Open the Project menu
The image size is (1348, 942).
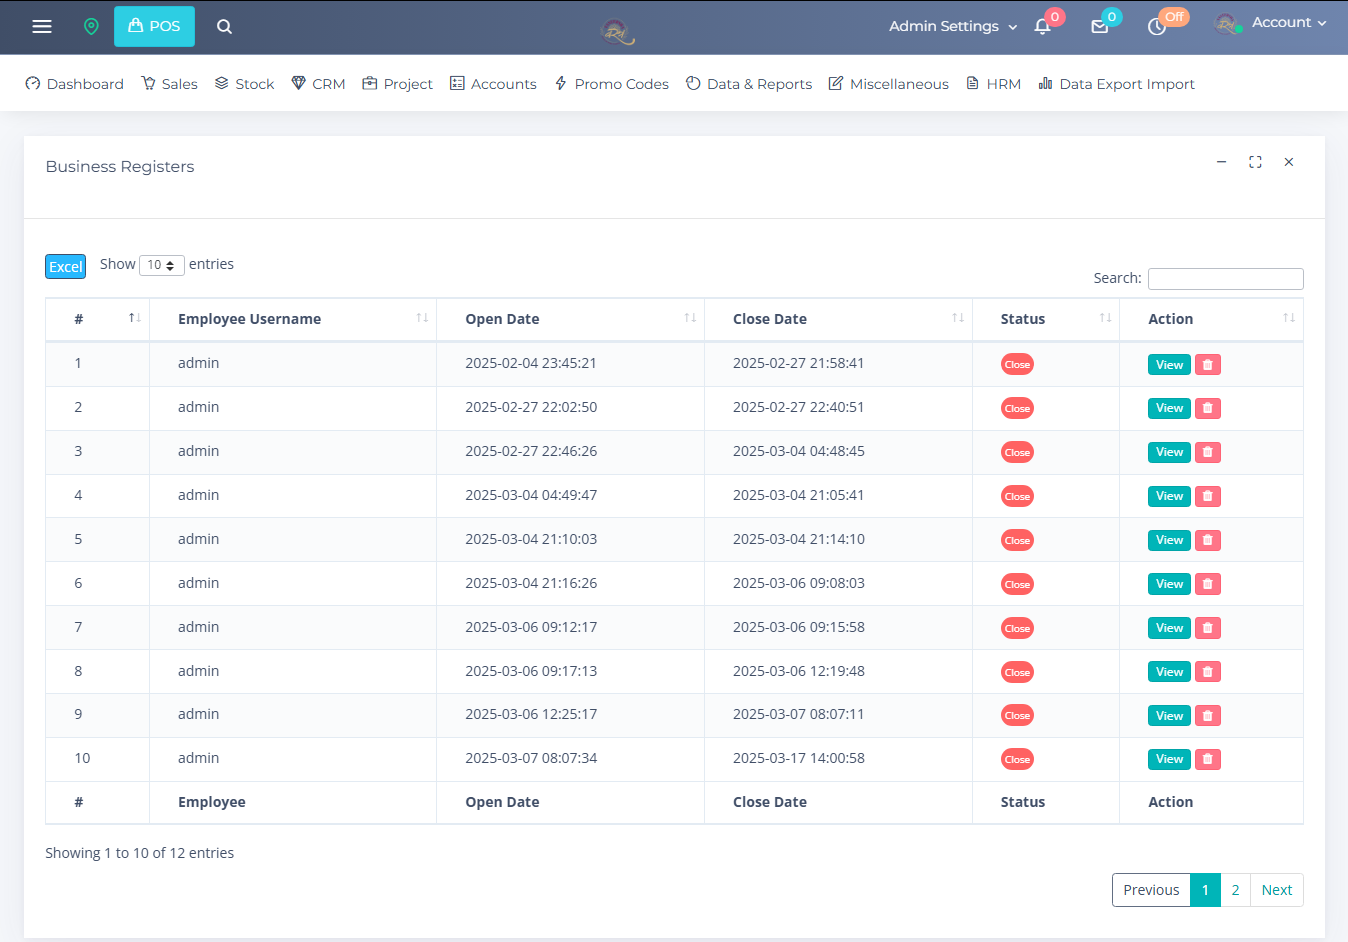pos(397,84)
